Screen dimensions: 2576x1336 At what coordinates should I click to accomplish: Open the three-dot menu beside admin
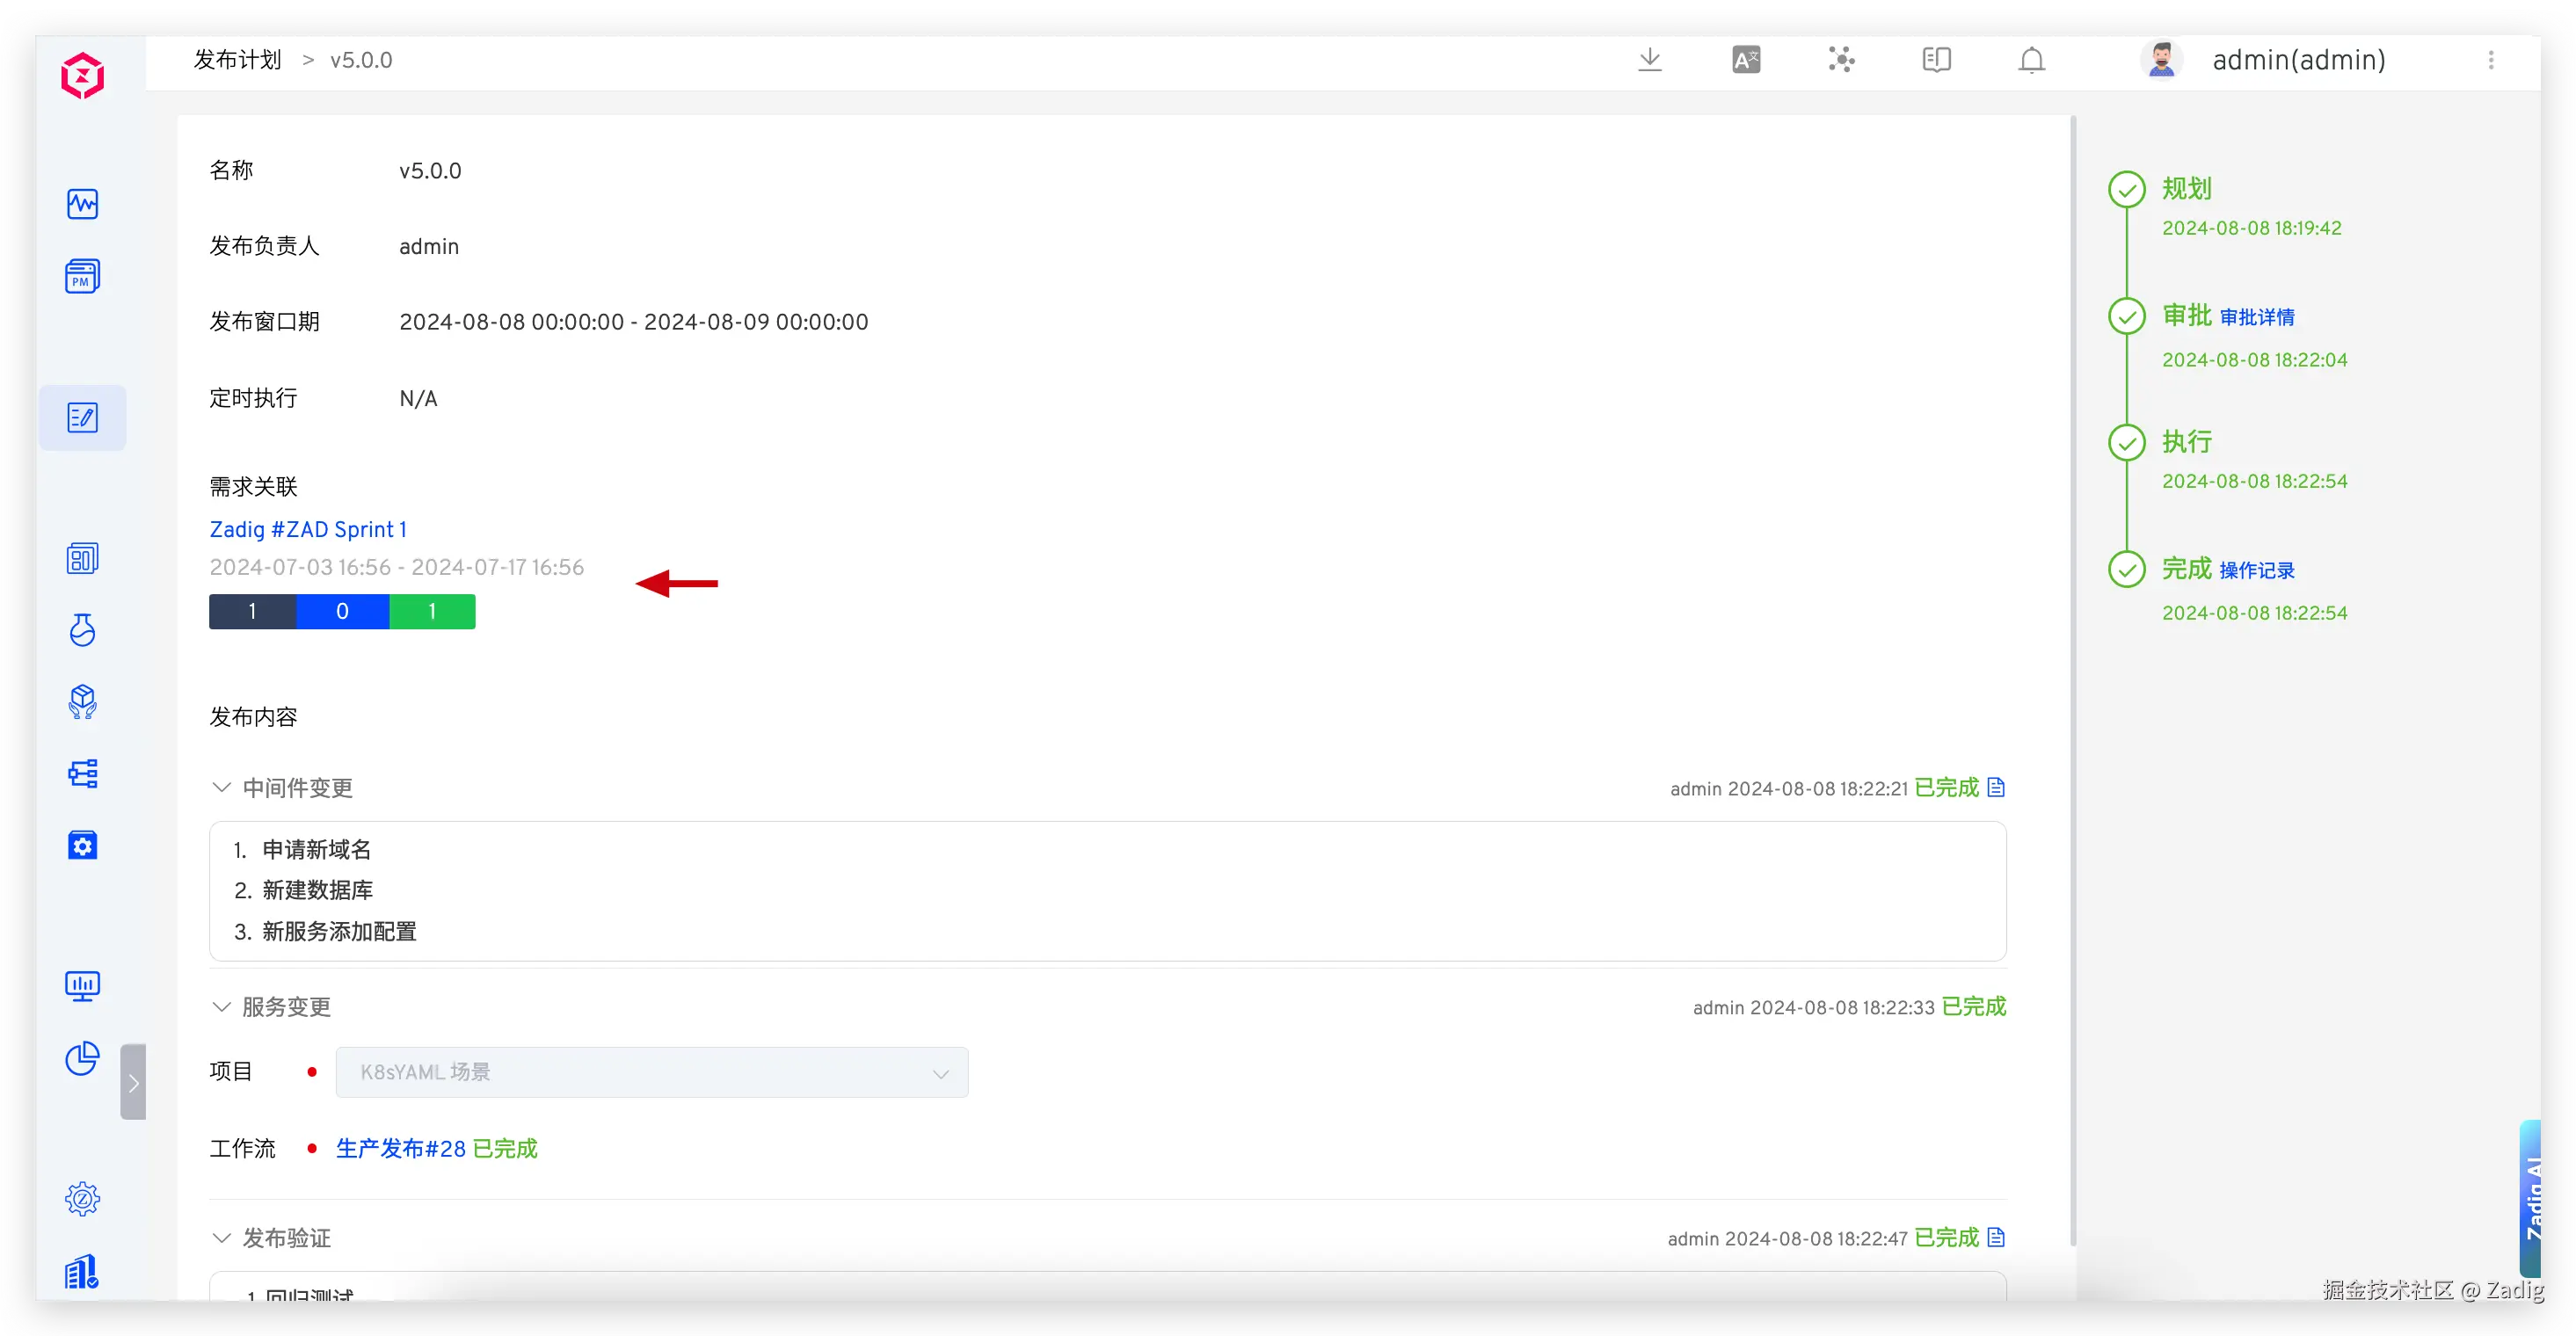pos(2490,60)
